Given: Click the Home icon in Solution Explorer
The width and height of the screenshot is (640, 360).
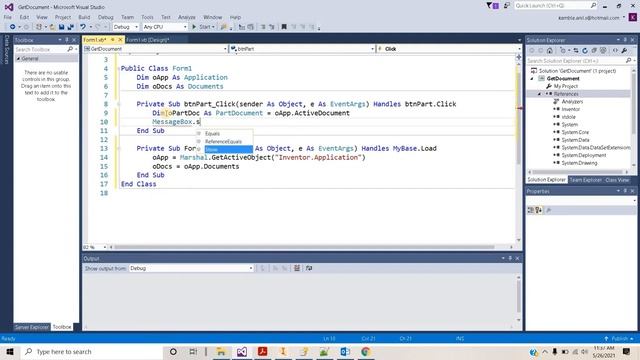Looking at the screenshot, I should tap(550, 51).
